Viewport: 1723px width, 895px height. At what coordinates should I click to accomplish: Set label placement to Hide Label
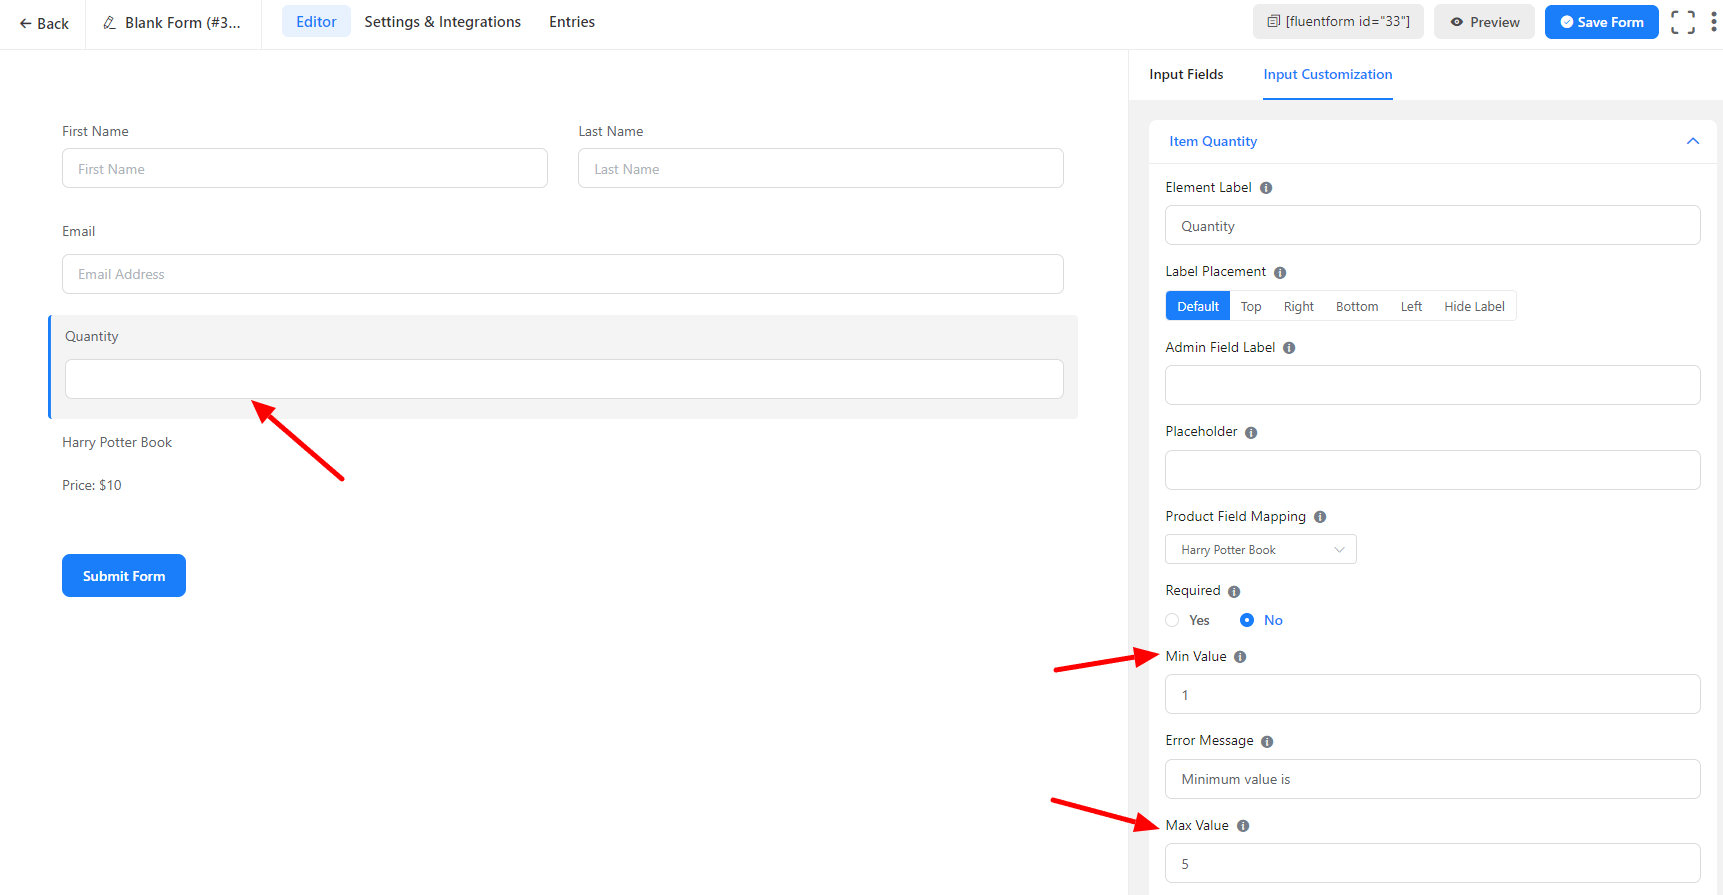(x=1473, y=306)
